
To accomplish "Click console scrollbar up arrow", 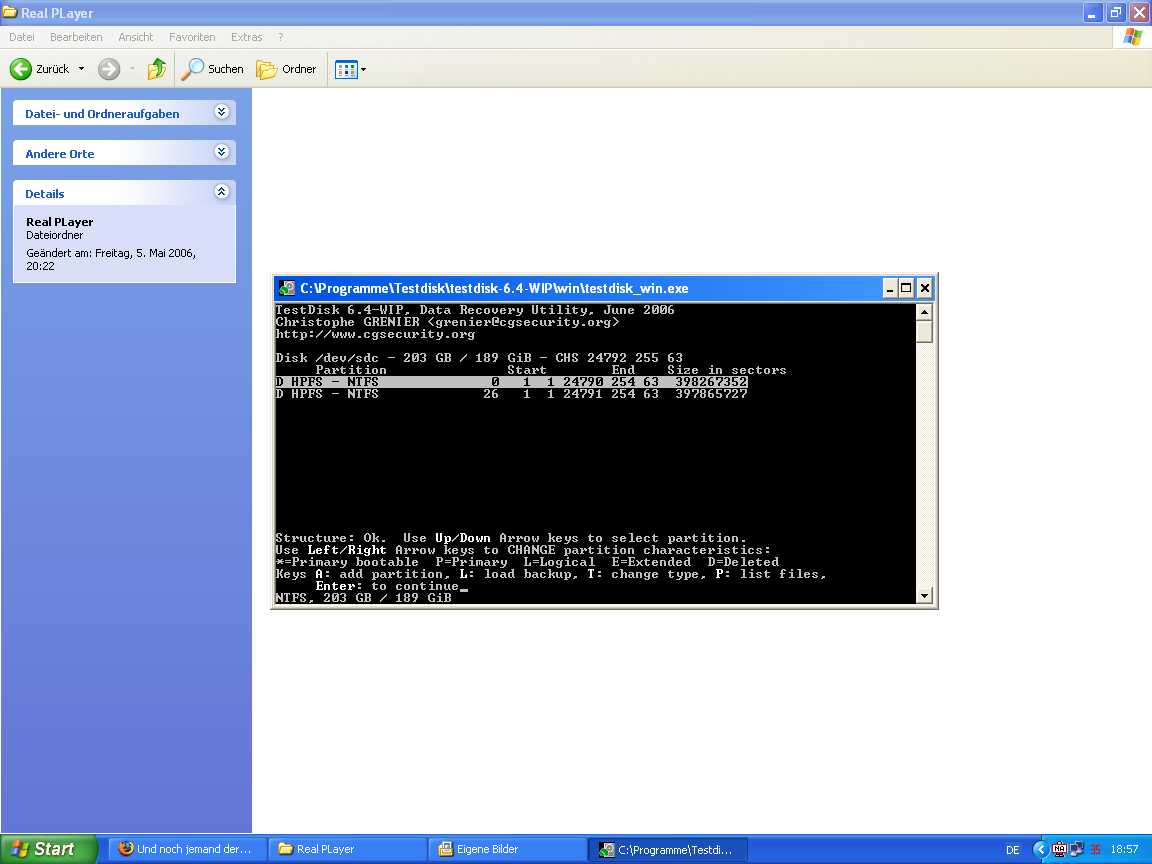I will coord(925,312).
